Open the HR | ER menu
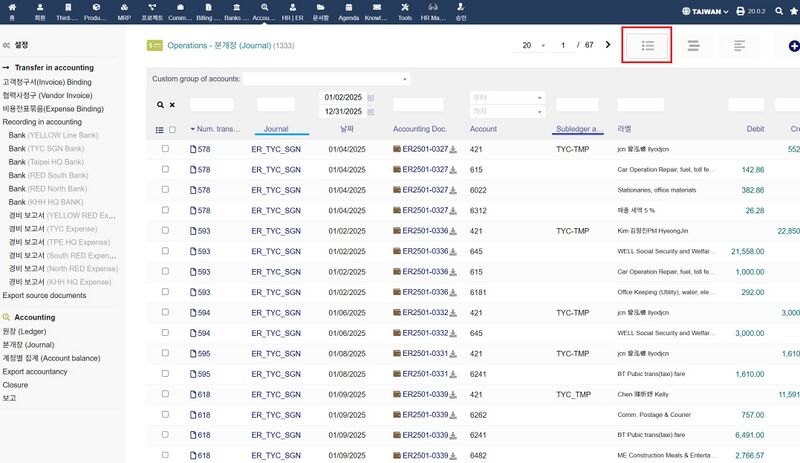Screen dimensions: 800x463 click(292, 11)
